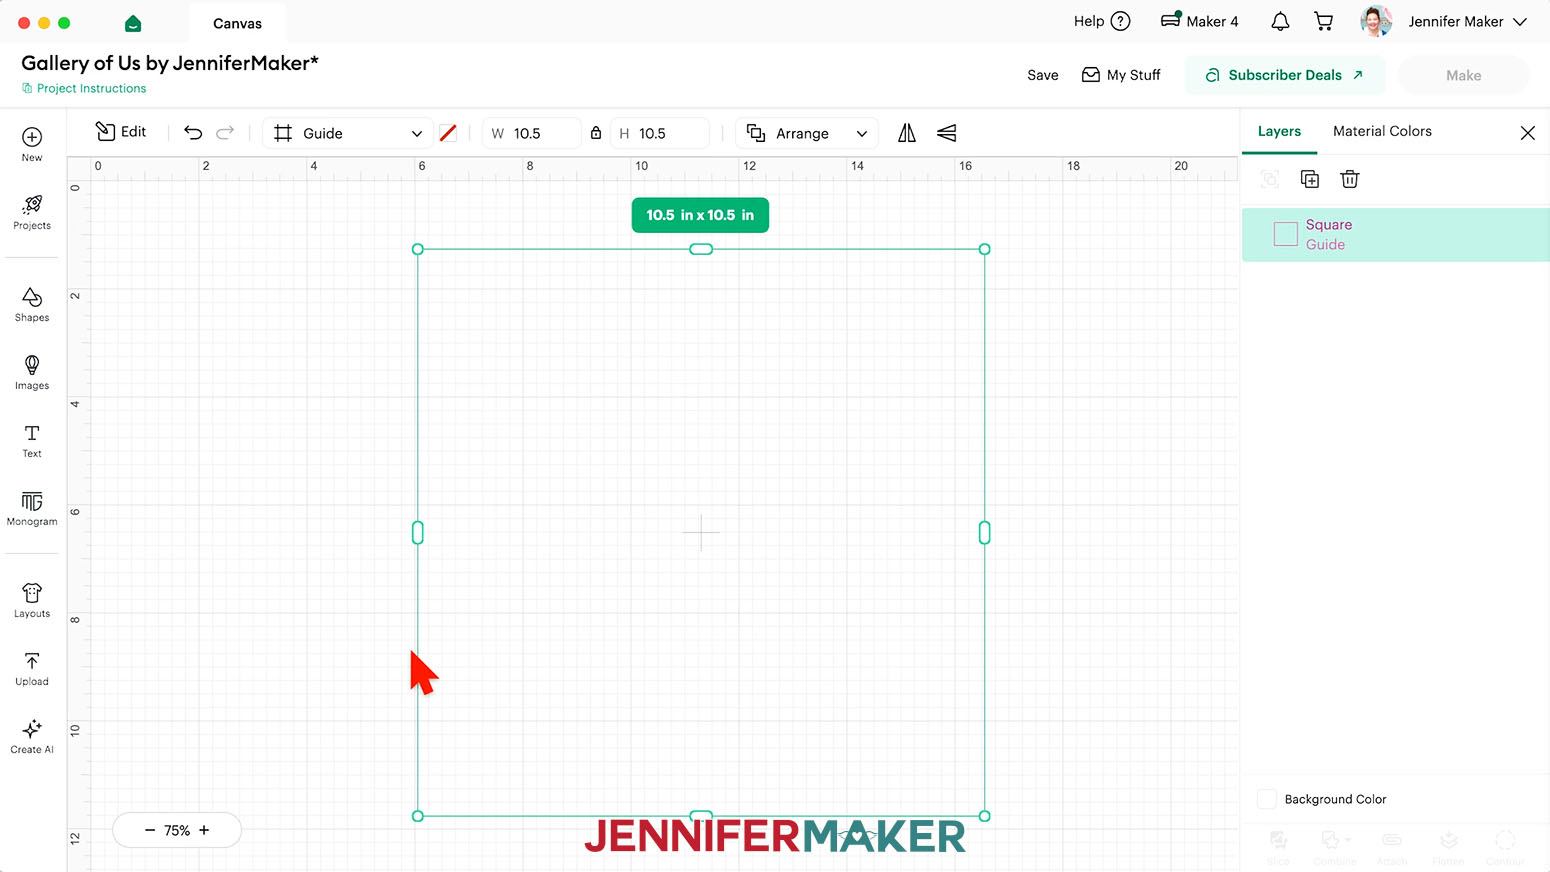Click the no-color swatch beside Guide

click(448, 133)
